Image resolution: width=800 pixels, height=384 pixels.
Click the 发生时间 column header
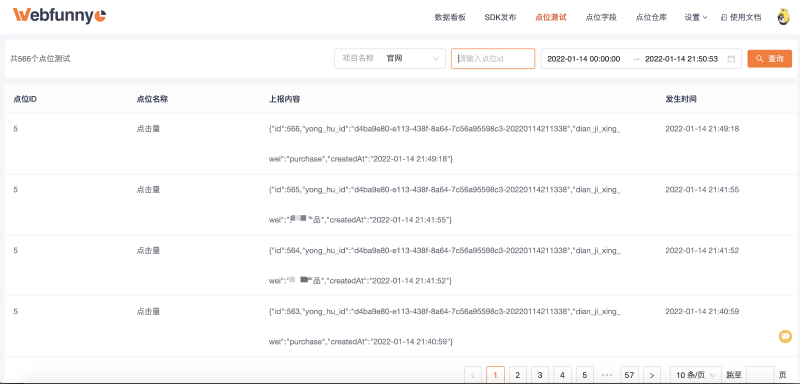681,99
